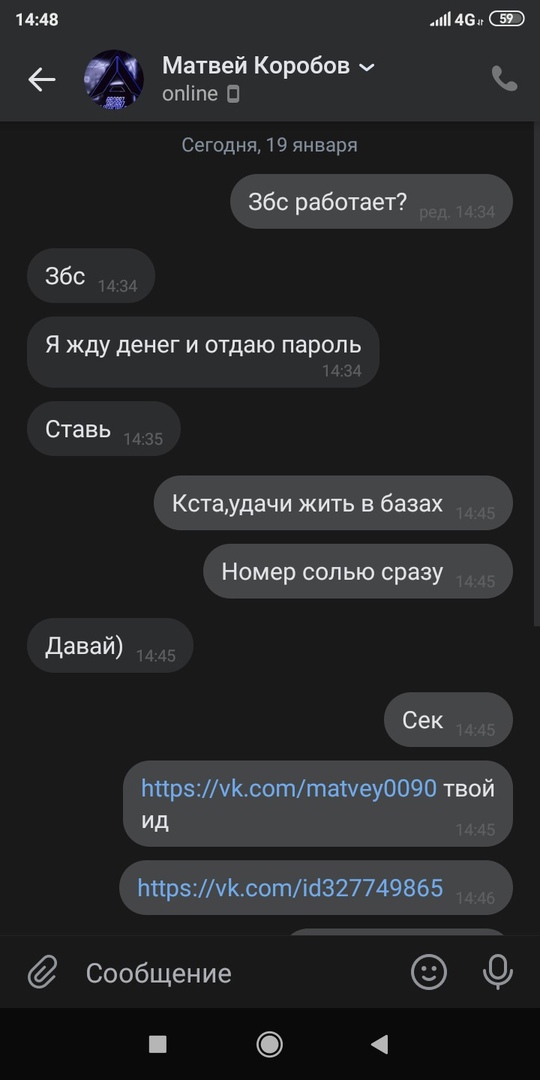This screenshot has width=540, height=1080.
Task: Tap the Матвей Коробов contact name header
Action: click(x=256, y=66)
